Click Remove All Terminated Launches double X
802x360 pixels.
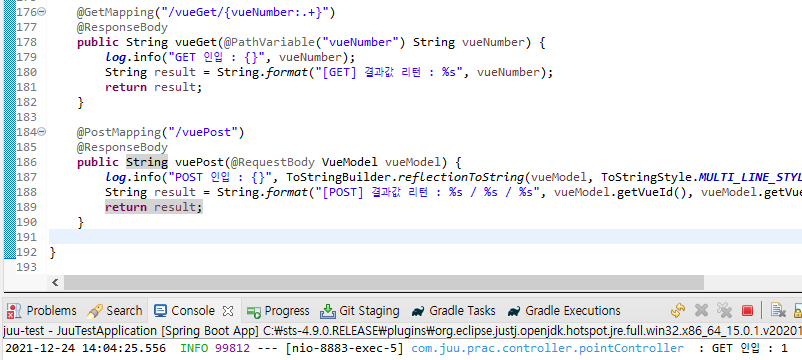click(725, 310)
